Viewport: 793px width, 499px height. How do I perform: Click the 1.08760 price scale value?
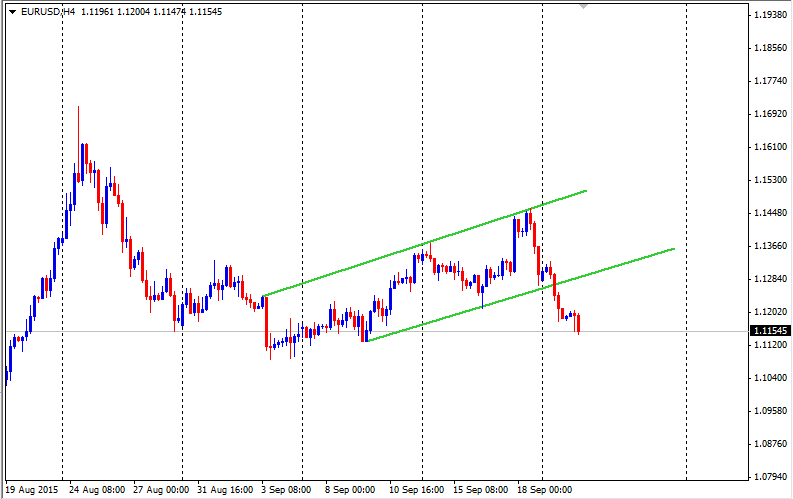pyautogui.click(x=770, y=444)
